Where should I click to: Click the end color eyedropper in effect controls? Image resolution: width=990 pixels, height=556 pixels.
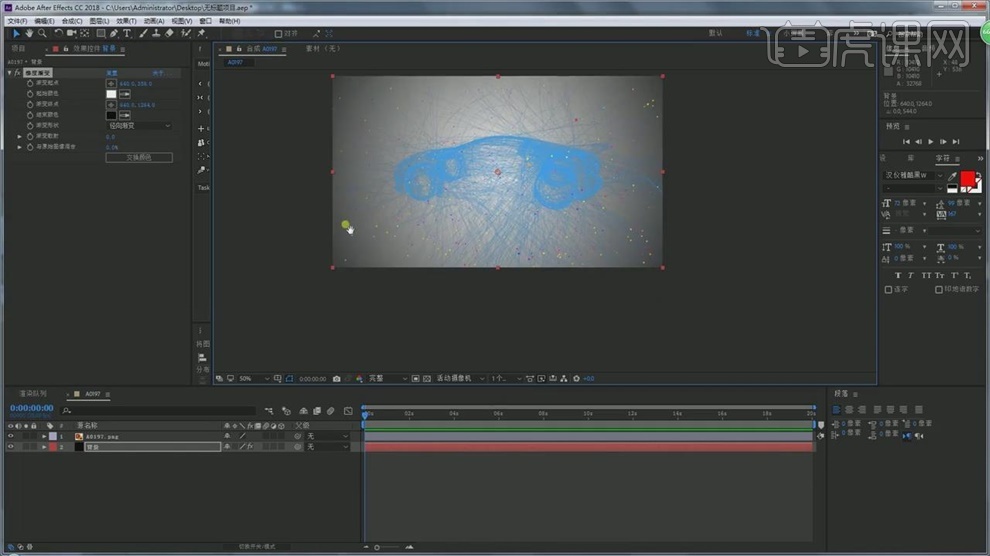click(x=124, y=115)
